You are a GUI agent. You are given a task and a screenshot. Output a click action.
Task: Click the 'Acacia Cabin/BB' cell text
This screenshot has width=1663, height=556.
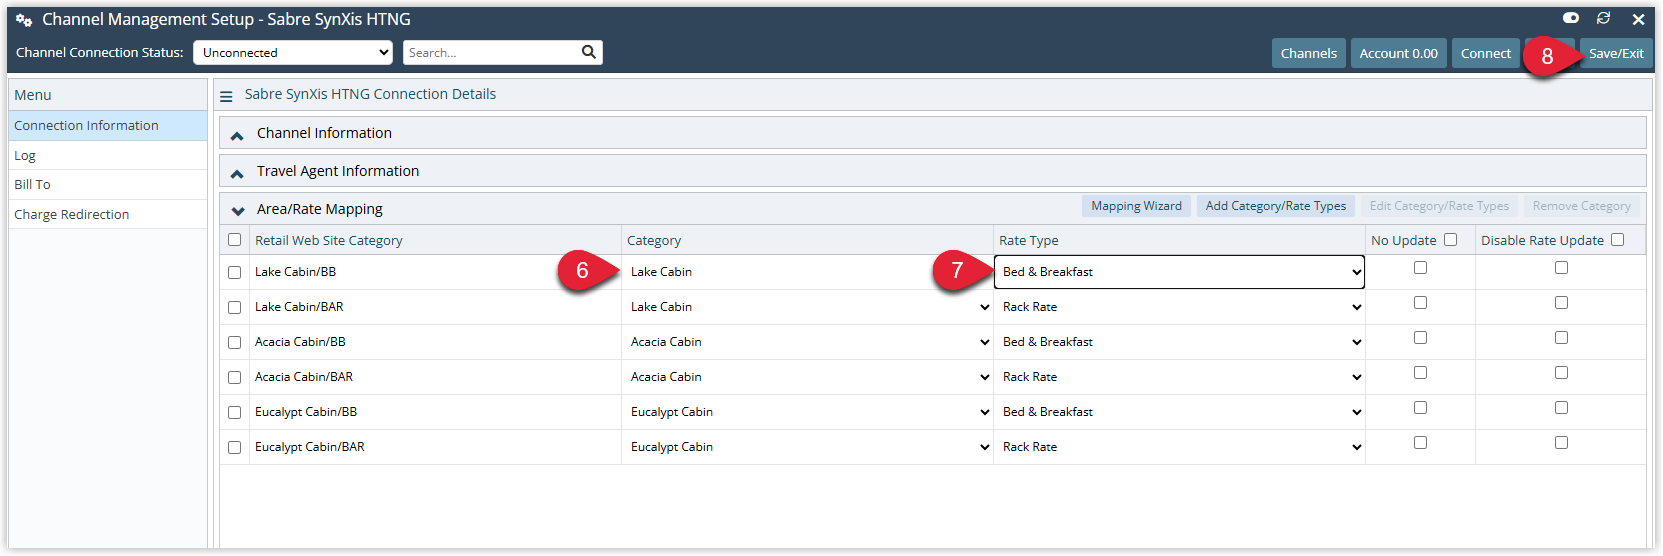coord(300,342)
